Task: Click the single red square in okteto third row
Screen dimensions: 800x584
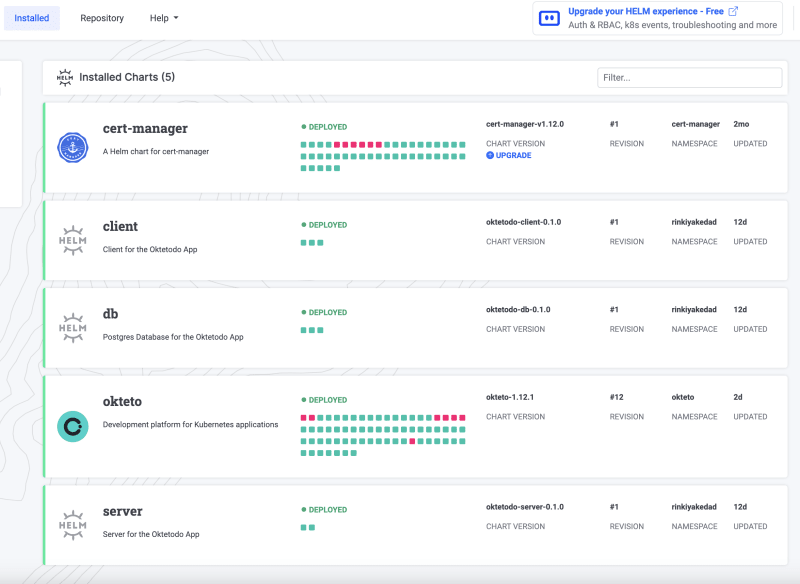Action: pyautogui.click(x=412, y=441)
